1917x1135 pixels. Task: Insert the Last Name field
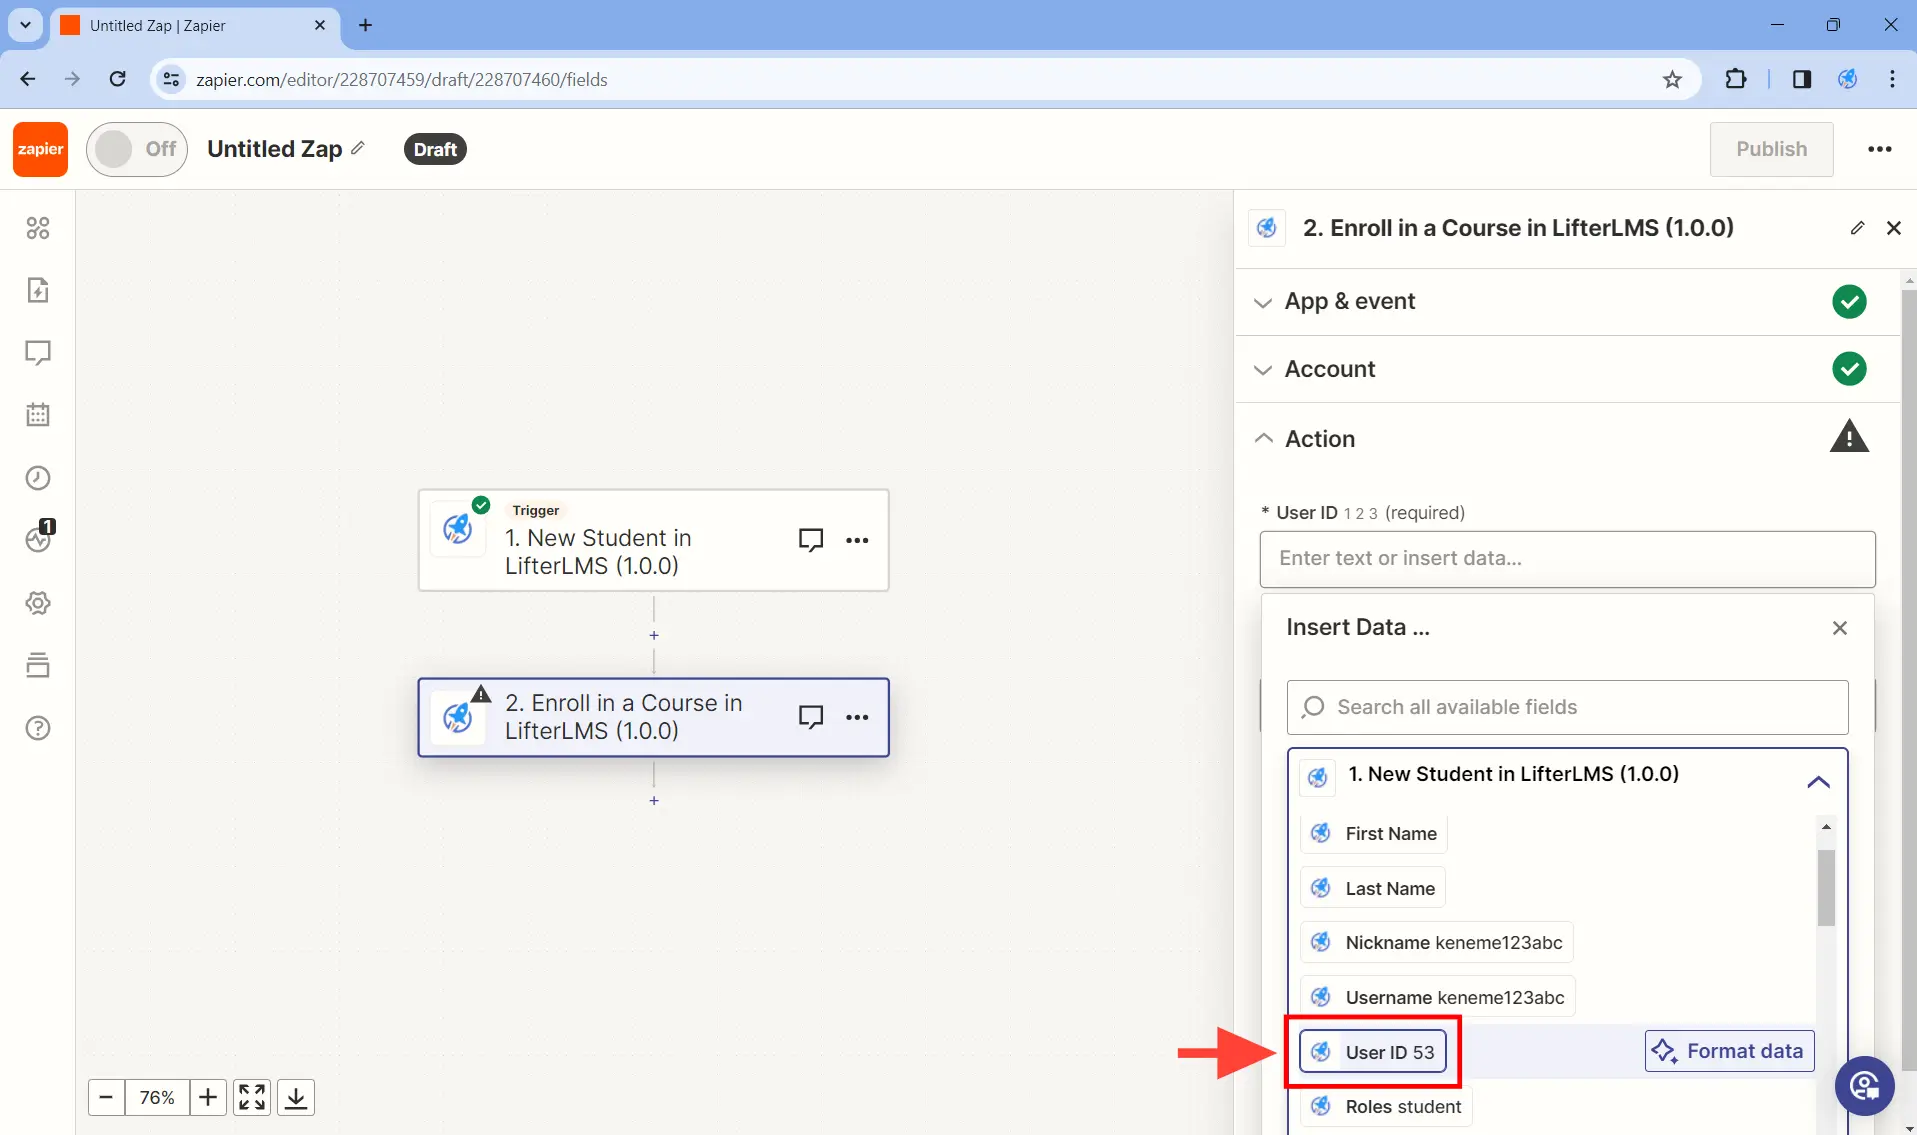tap(1372, 888)
